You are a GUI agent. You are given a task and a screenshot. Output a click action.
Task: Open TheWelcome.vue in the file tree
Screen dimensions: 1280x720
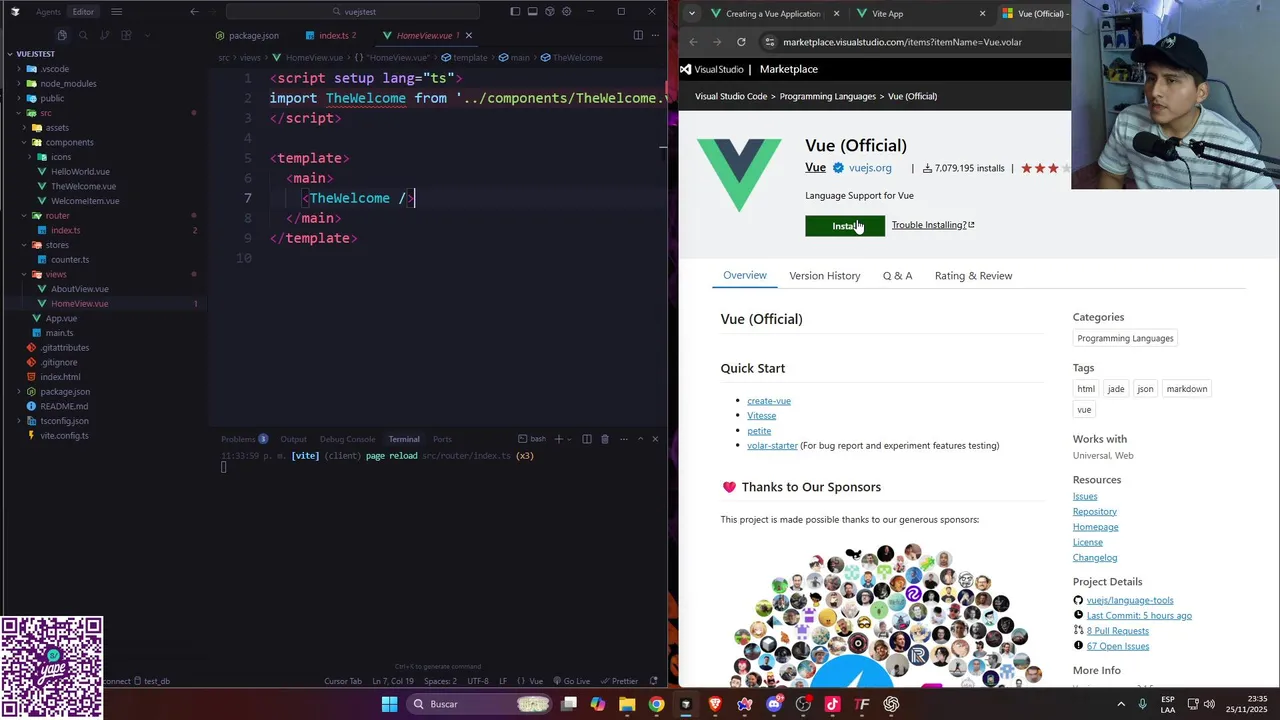click(83, 186)
